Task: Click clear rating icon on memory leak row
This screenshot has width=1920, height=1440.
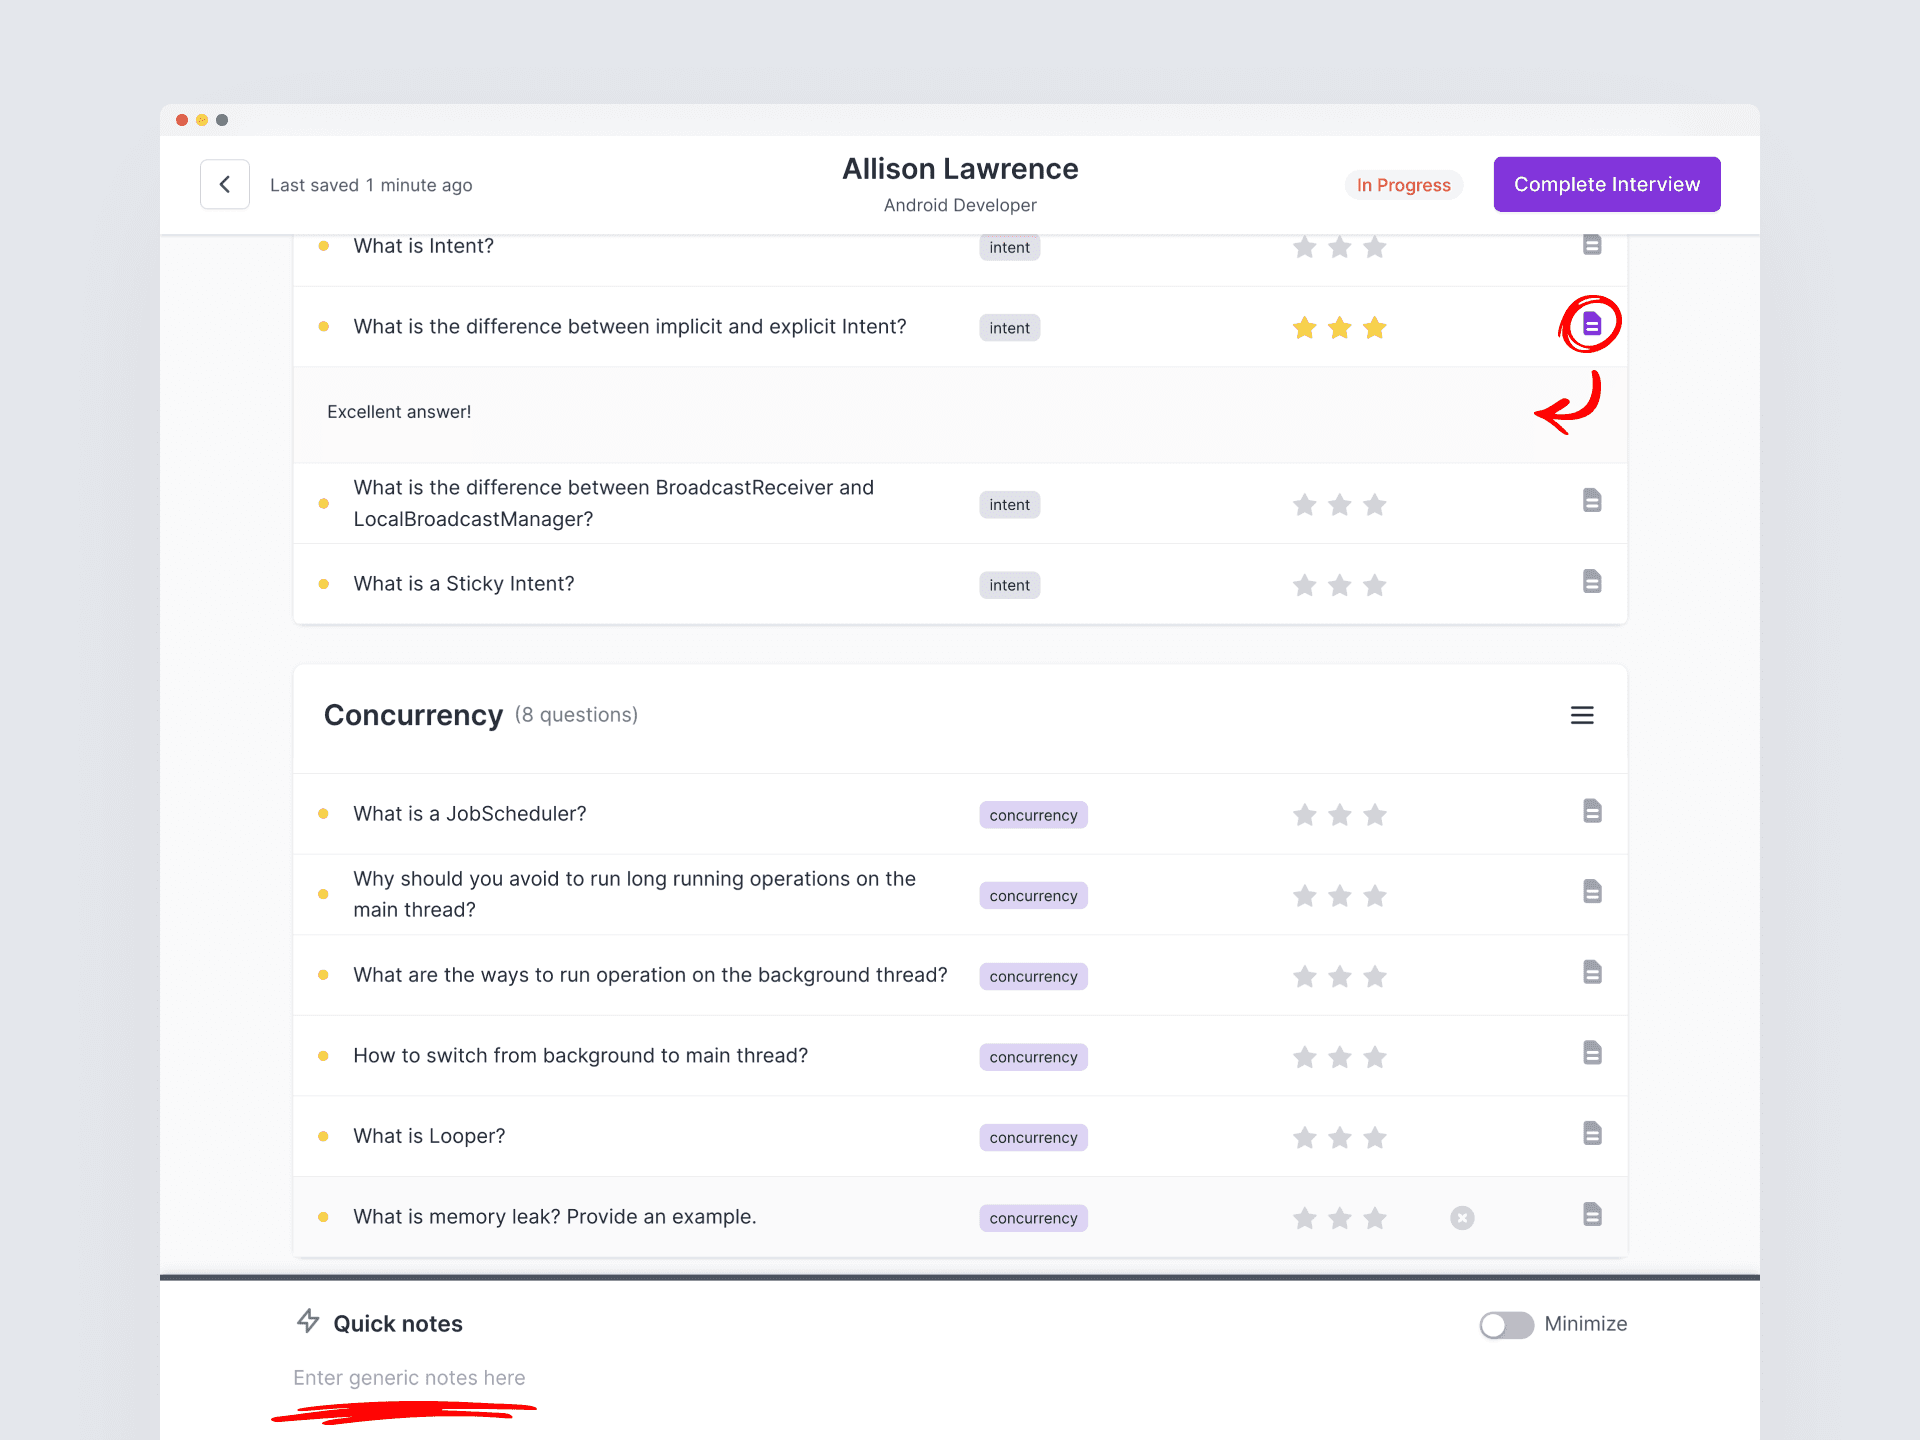Action: click(1462, 1218)
